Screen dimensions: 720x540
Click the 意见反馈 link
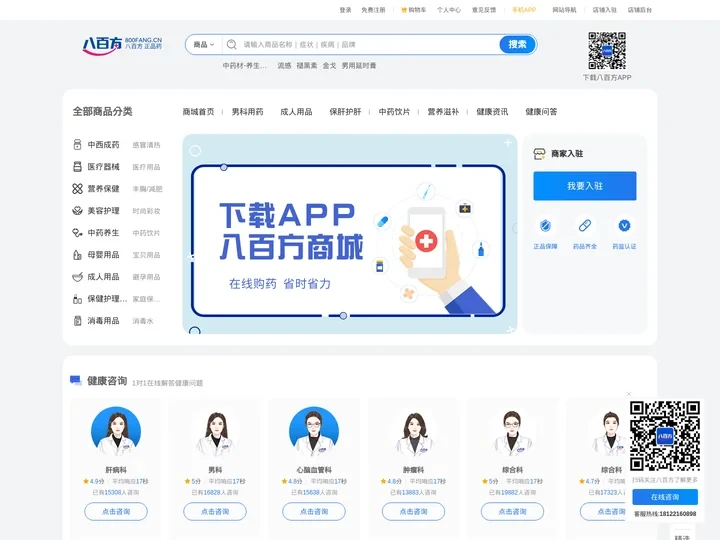[x=484, y=10]
